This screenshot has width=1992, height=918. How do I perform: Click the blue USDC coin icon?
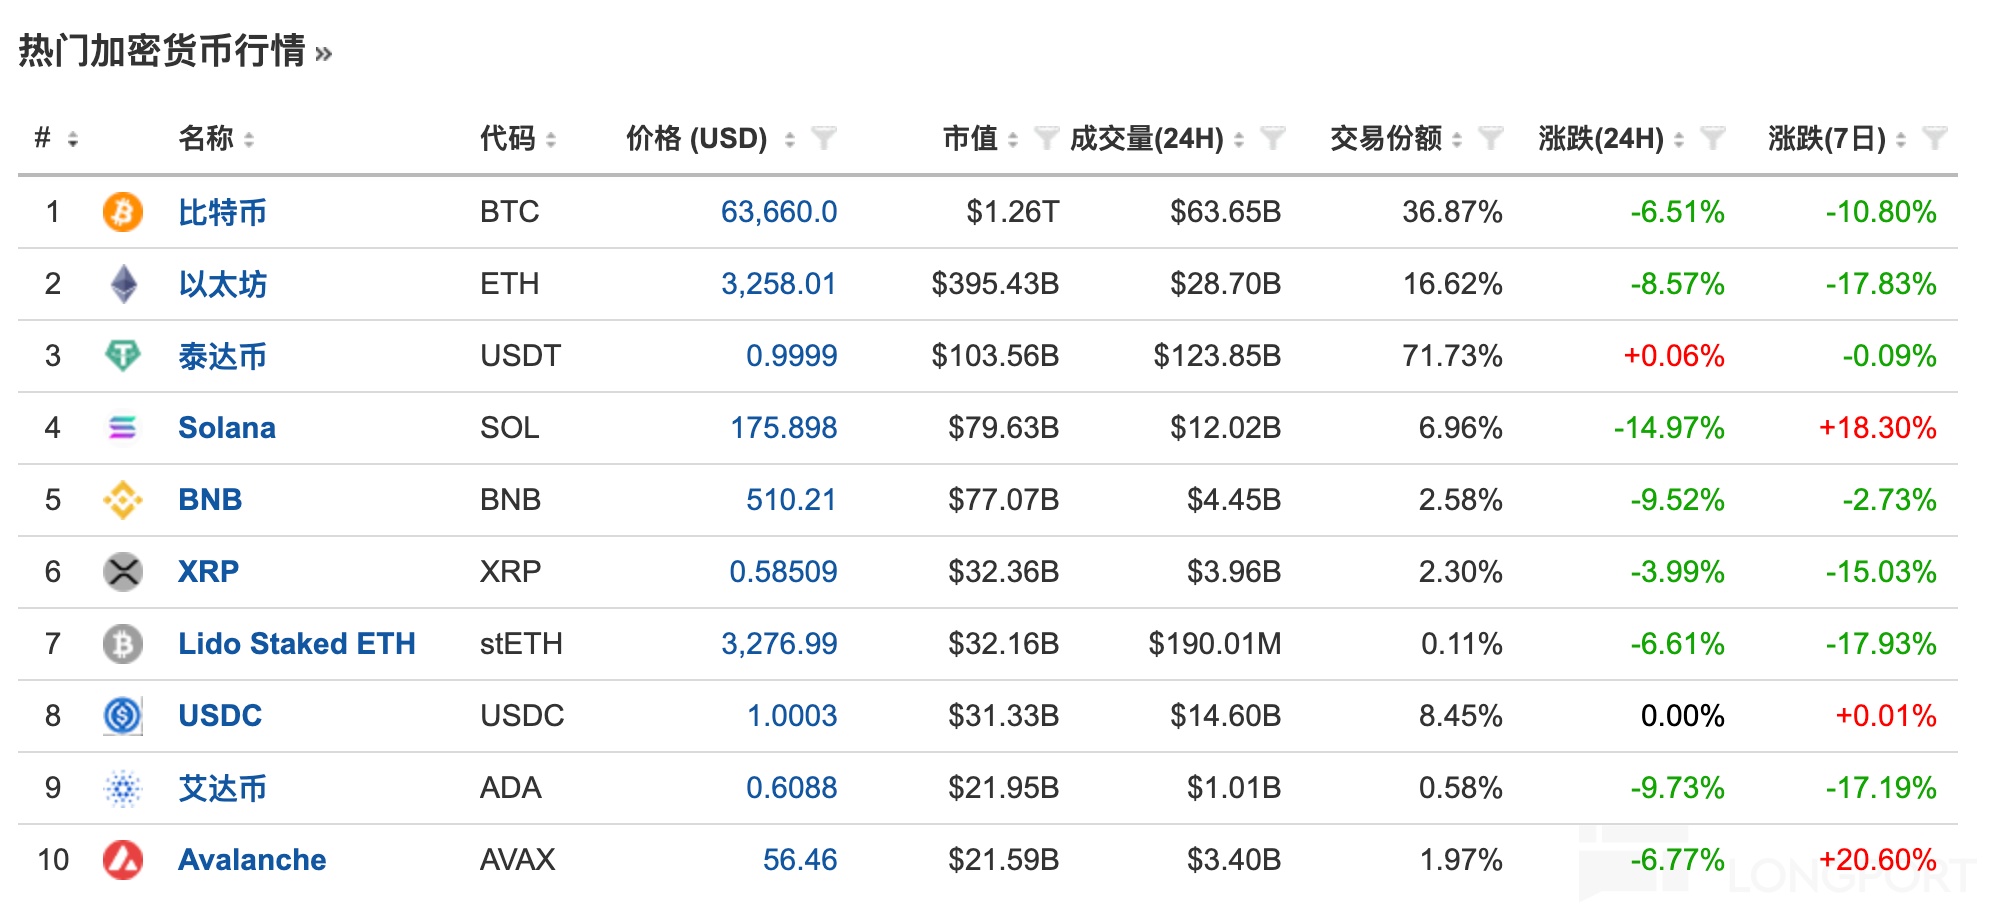click(122, 716)
